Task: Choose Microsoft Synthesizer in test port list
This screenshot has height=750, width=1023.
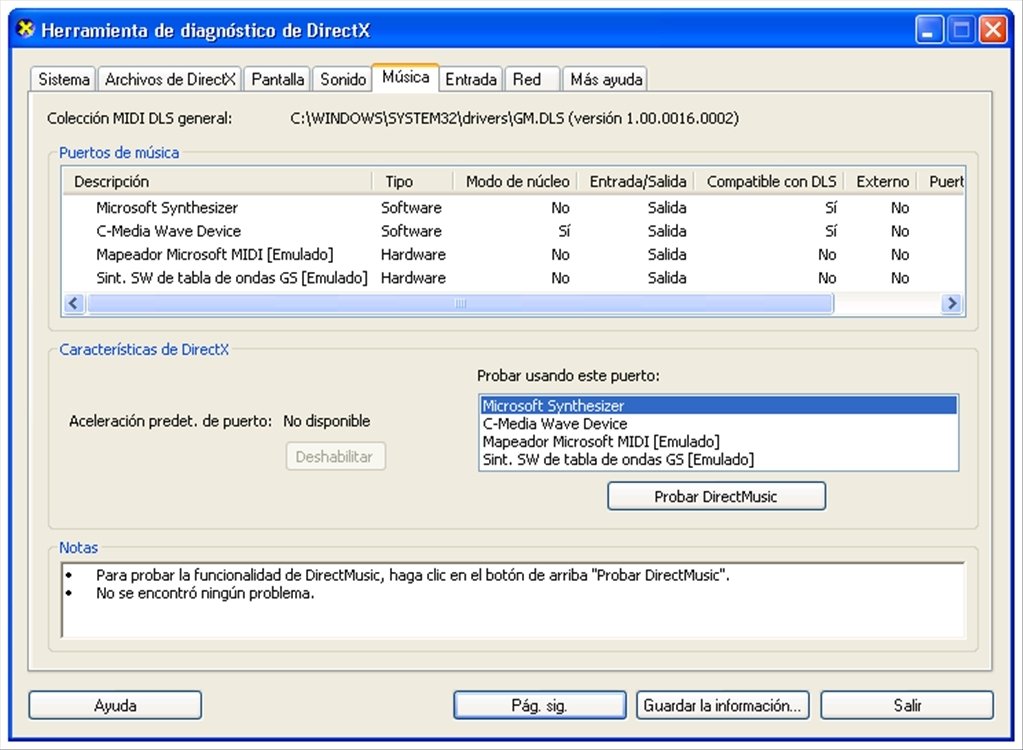Action: (x=718, y=406)
